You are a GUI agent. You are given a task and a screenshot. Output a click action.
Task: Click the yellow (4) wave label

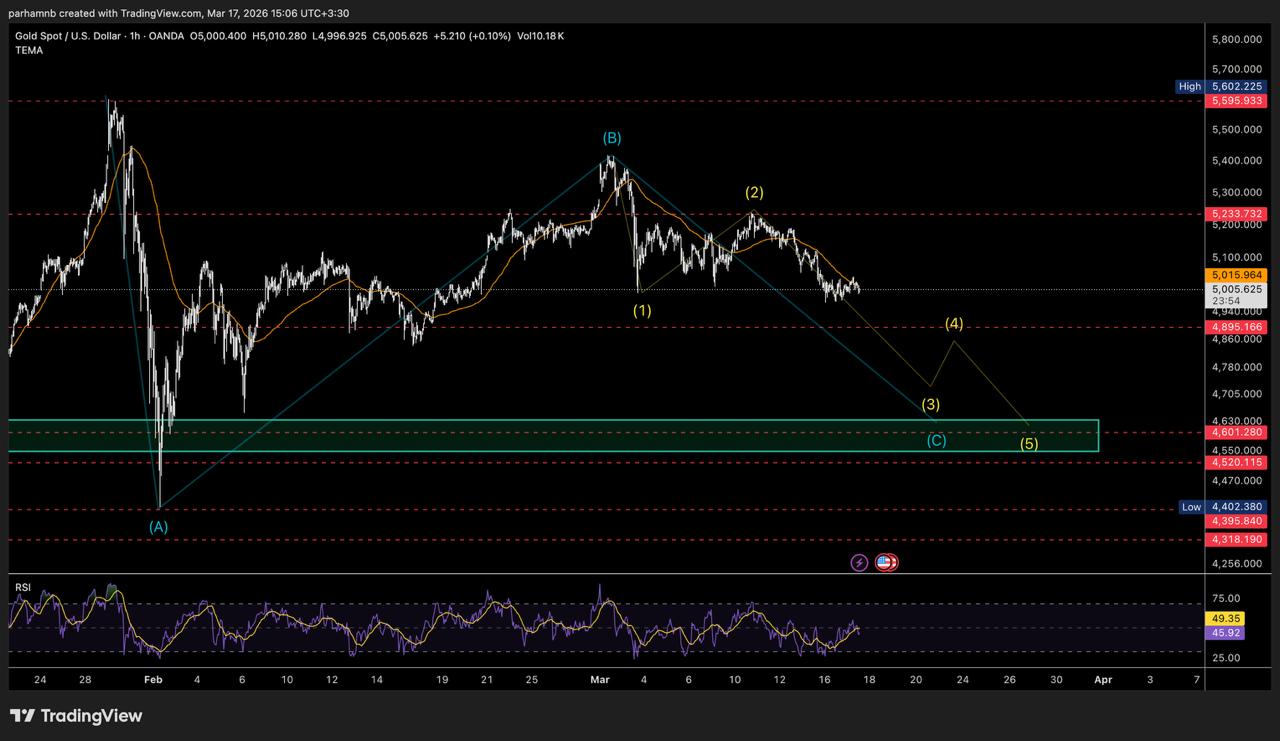954,324
